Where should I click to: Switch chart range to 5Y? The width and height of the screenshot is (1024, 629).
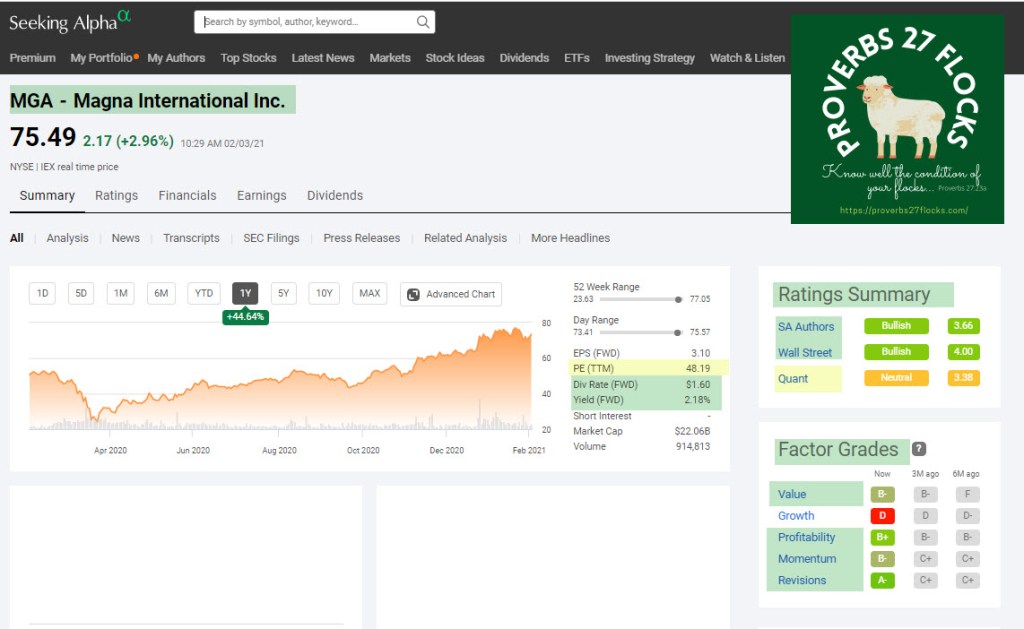[283, 294]
